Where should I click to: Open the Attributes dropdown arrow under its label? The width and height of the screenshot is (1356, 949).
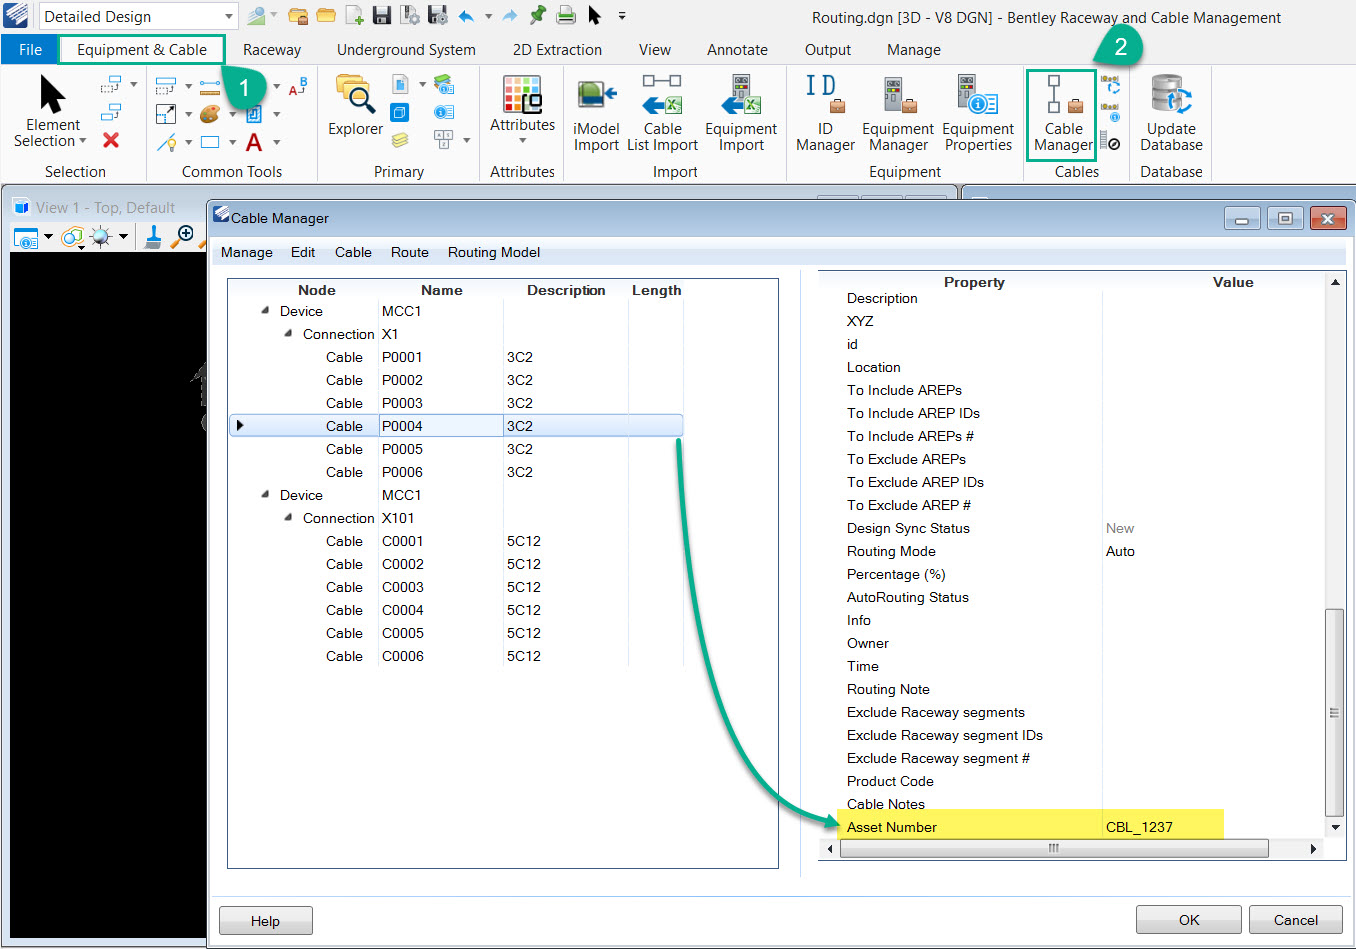(522, 141)
